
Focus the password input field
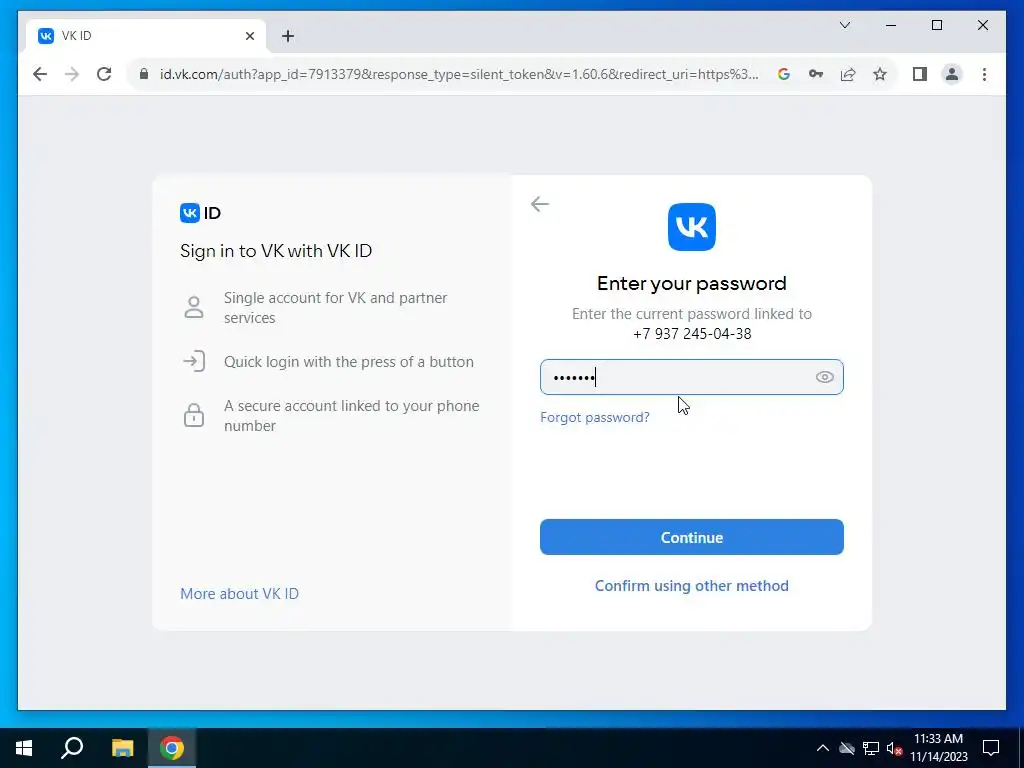point(692,377)
